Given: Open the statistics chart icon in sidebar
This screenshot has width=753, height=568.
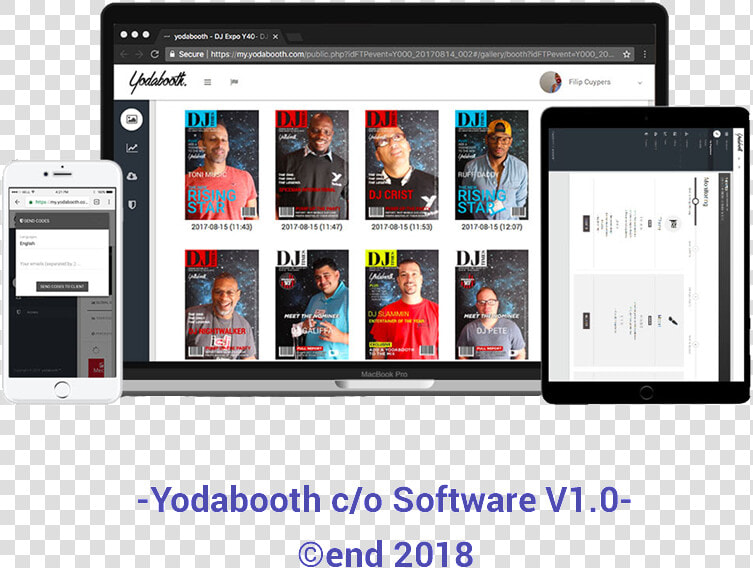Looking at the screenshot, I should (x=132, y=148).
